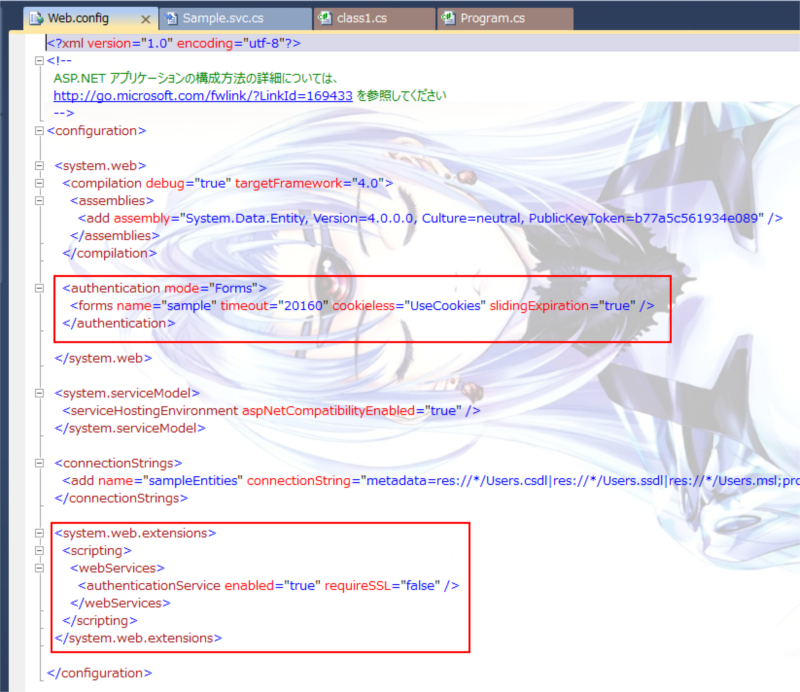The image size is (800, 692).
Task: Open the go.microsoft.com fwlink URL
Action: tap(203, 95)
